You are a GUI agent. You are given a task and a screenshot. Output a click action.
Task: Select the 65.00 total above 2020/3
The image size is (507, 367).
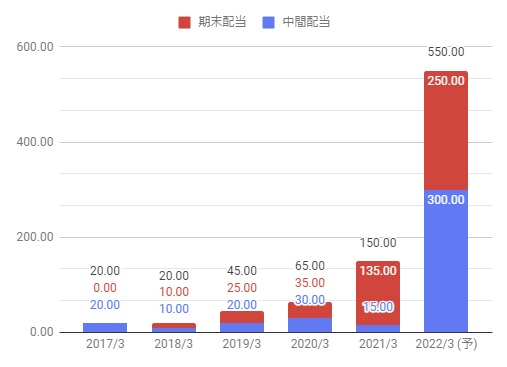click(x=310, y=266)
